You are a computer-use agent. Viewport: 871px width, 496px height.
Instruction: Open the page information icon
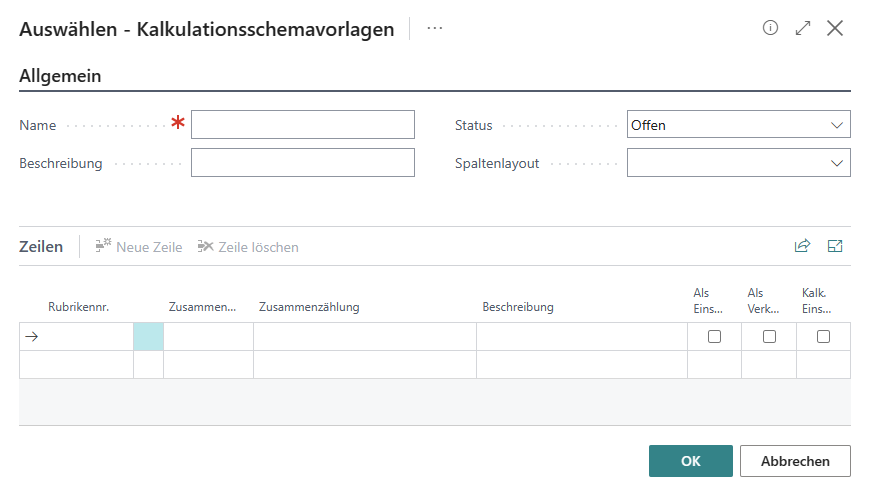770,28
